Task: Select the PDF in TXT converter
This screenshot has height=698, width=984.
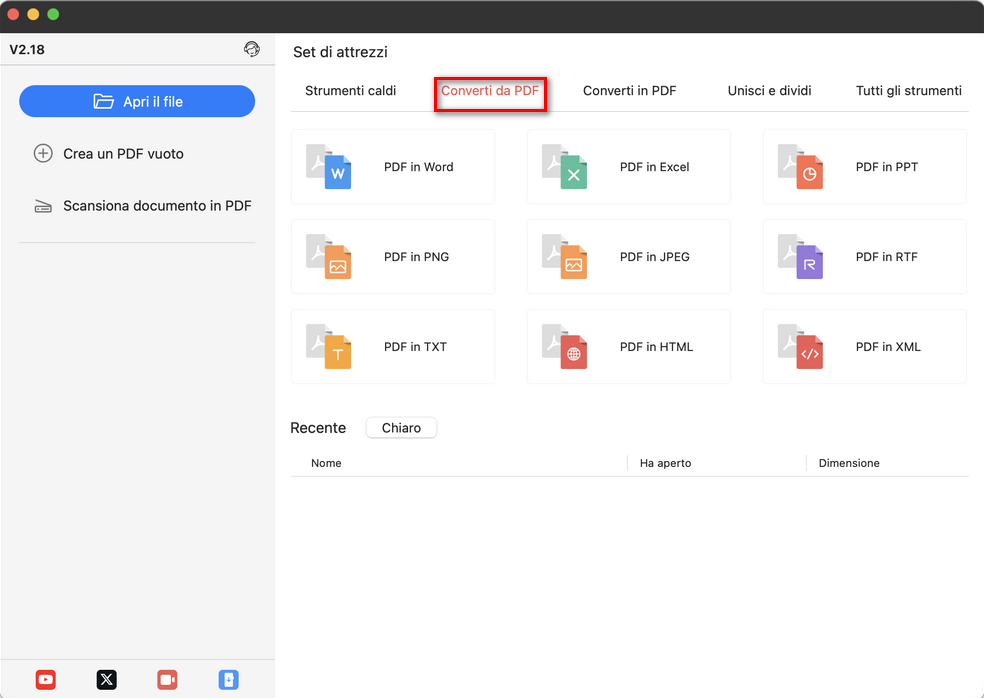Action: click(392, 346)
